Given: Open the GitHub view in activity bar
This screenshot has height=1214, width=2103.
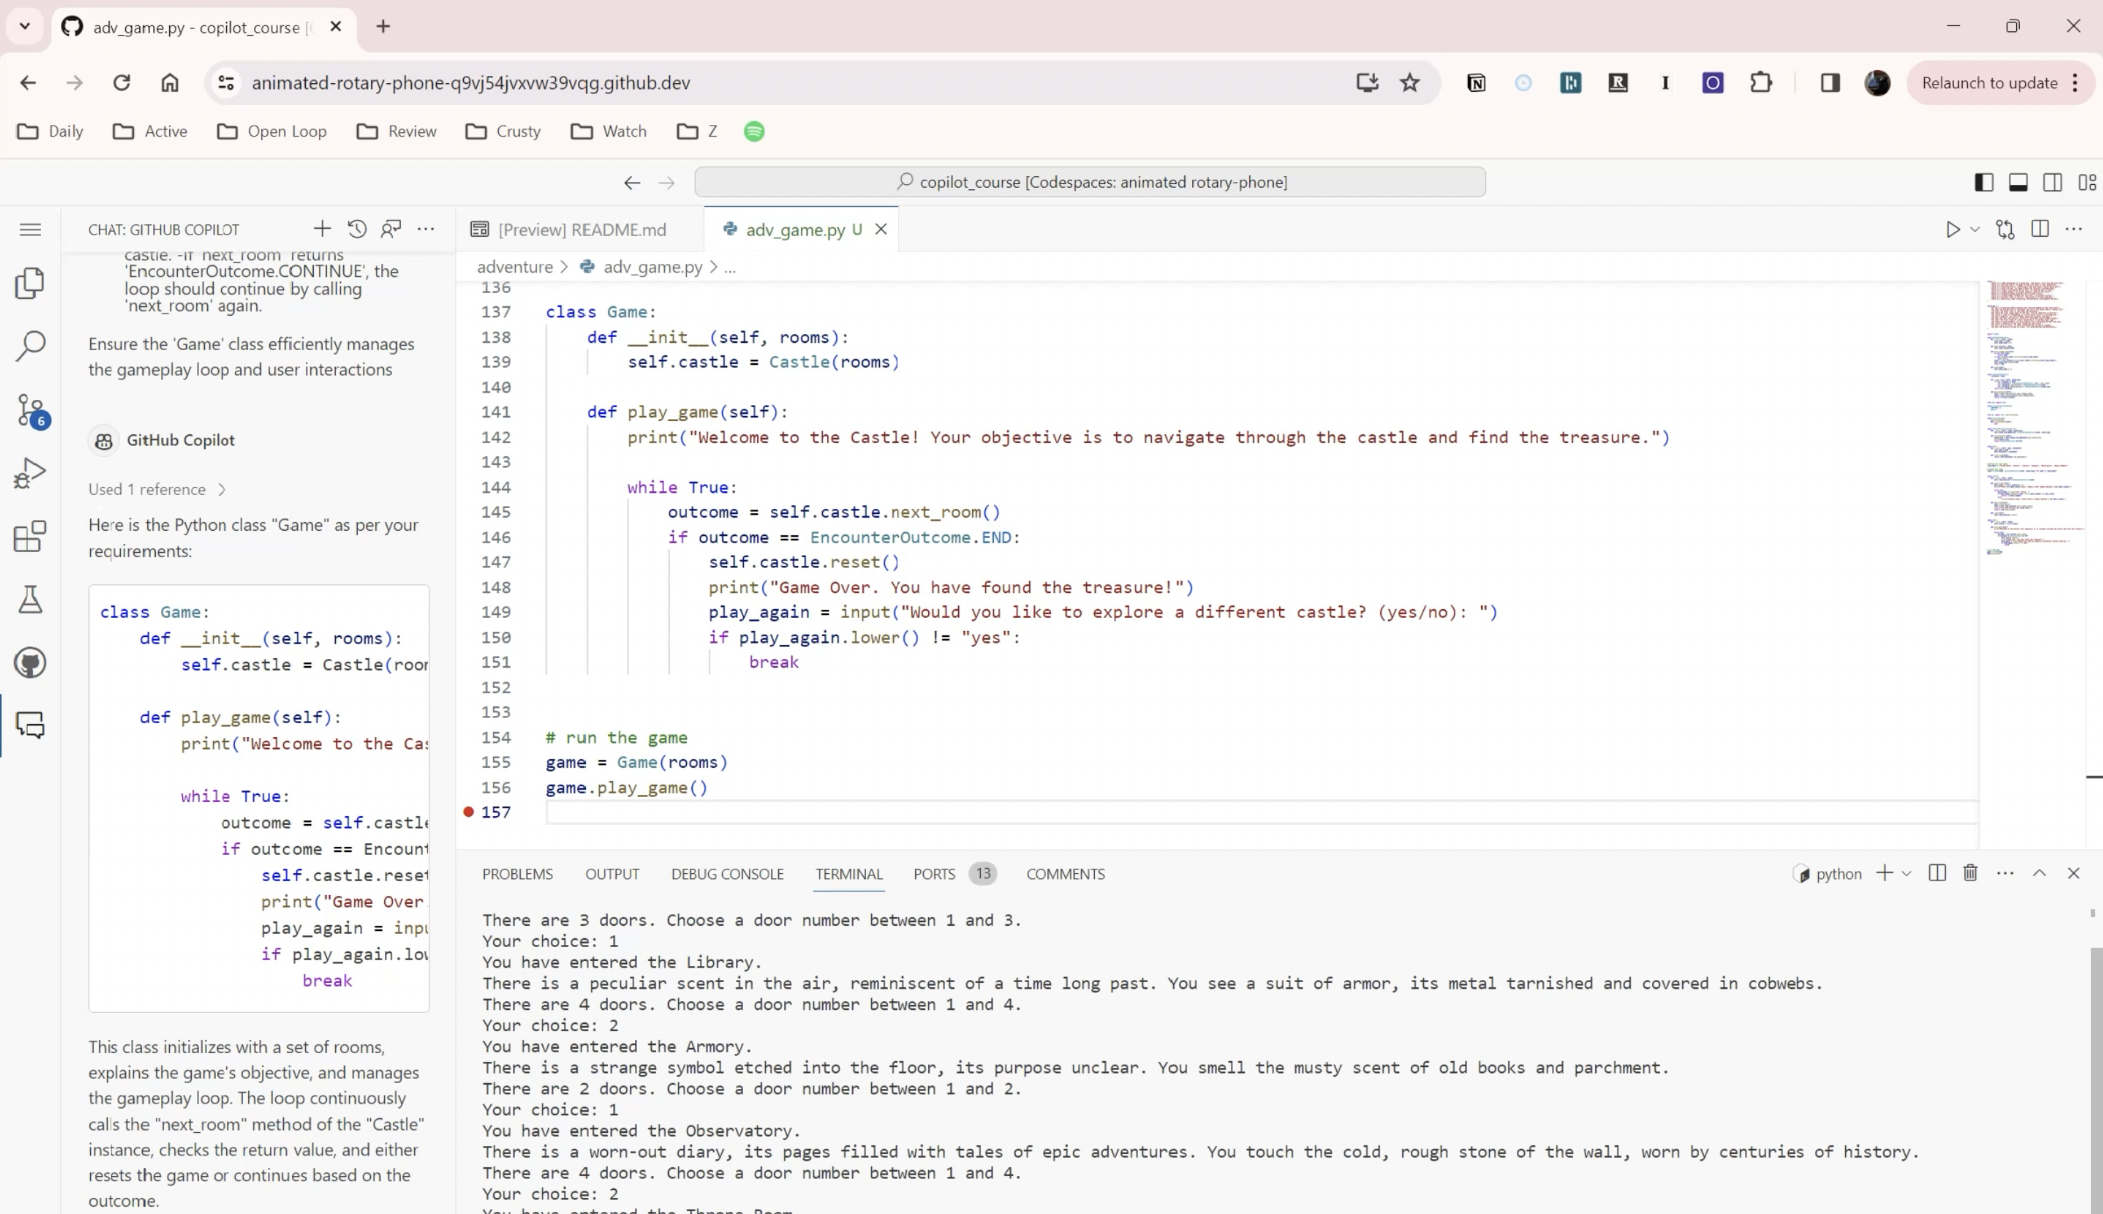Looking at the screenshot, I should tap(30, 663).
